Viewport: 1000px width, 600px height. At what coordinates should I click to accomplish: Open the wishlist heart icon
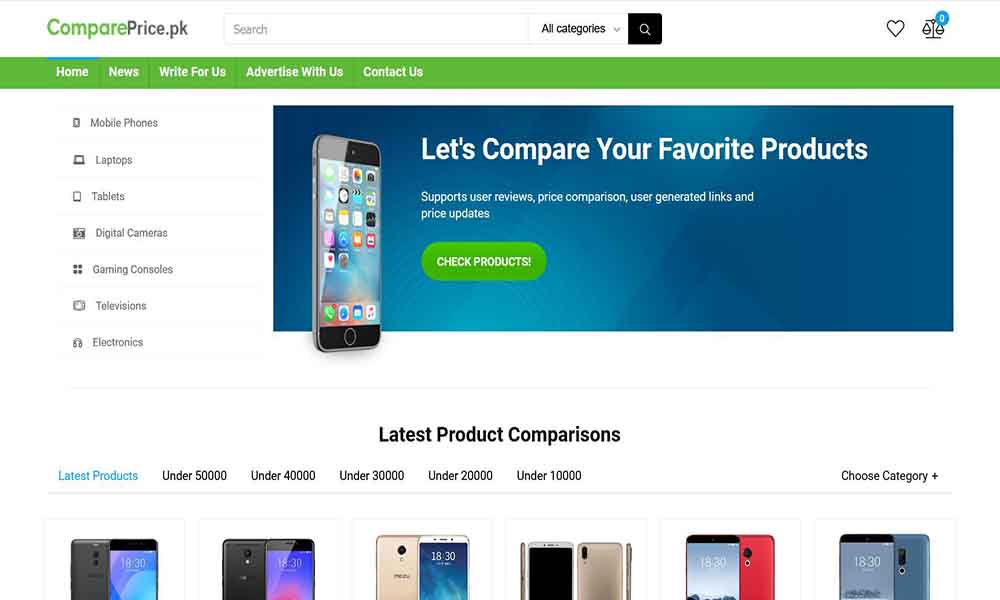(x=895, y=29)
